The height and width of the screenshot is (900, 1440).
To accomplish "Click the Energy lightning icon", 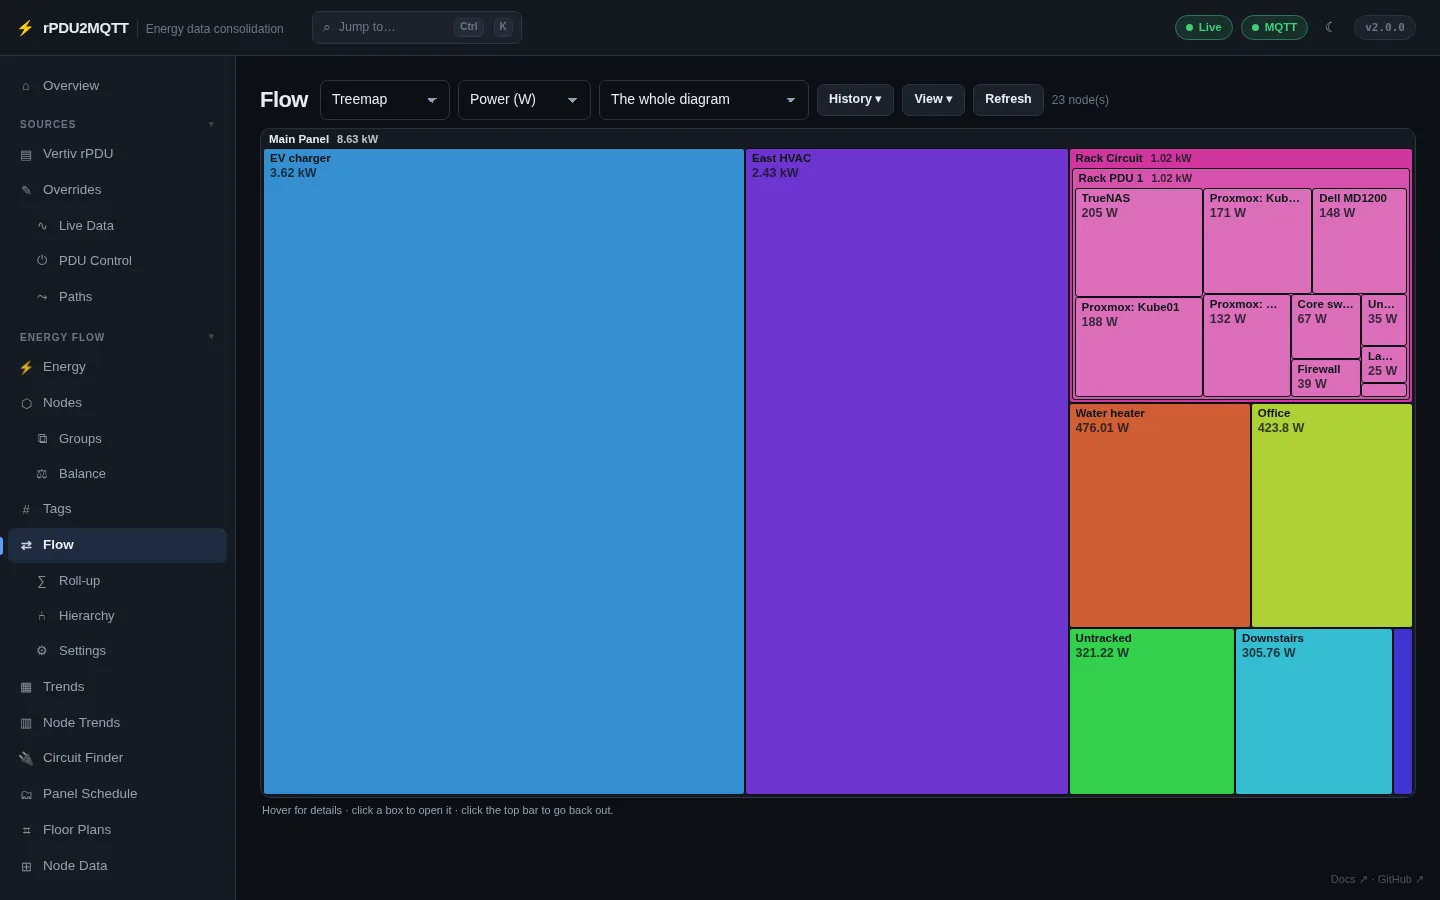I will click(26, 367).
